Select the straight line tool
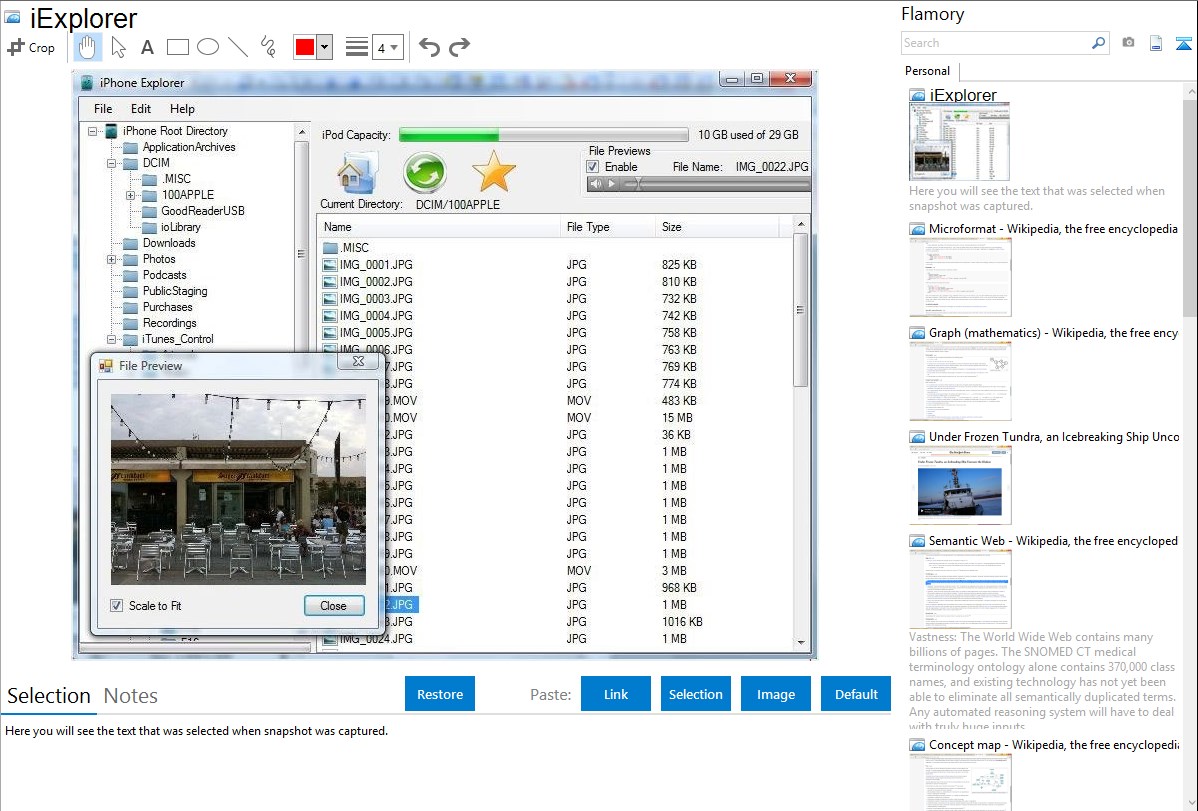Image resolution: width=1198 pixels, height=811 pixels. pos(238,47)
